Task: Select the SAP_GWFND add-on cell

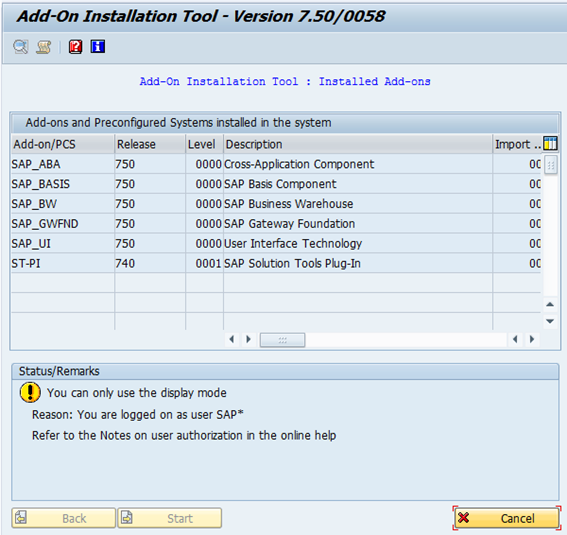Action: point(63,224)
